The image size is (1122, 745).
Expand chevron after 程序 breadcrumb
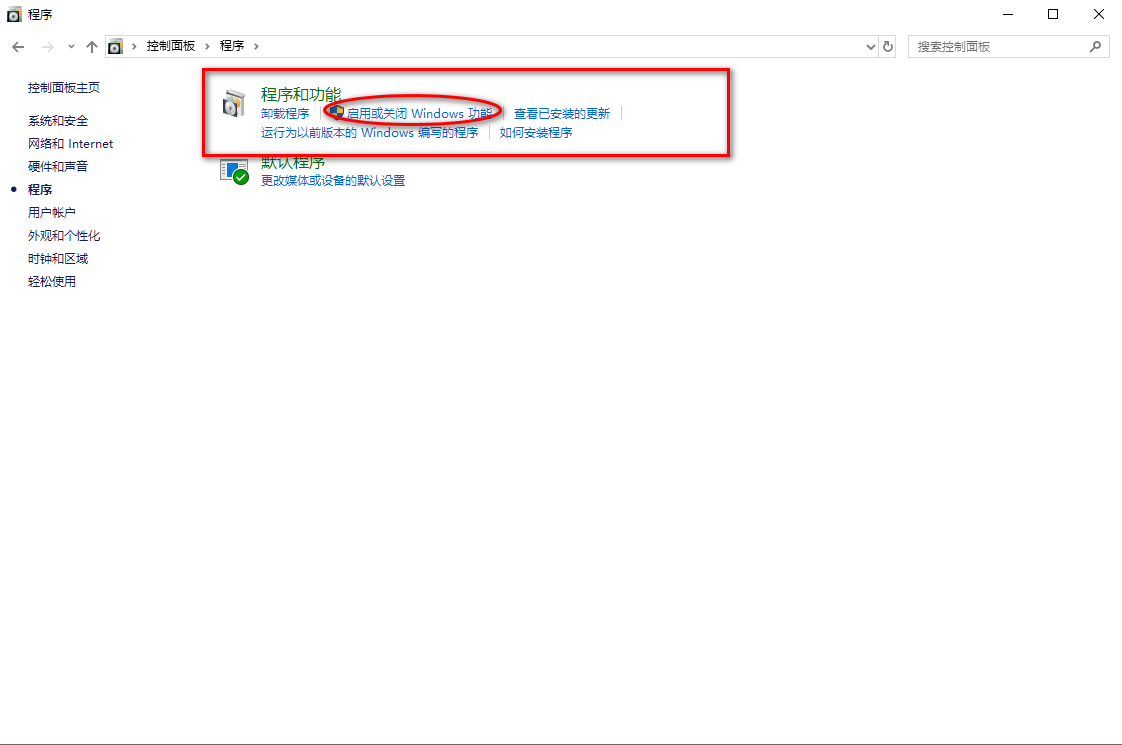[x=256, y=47]
